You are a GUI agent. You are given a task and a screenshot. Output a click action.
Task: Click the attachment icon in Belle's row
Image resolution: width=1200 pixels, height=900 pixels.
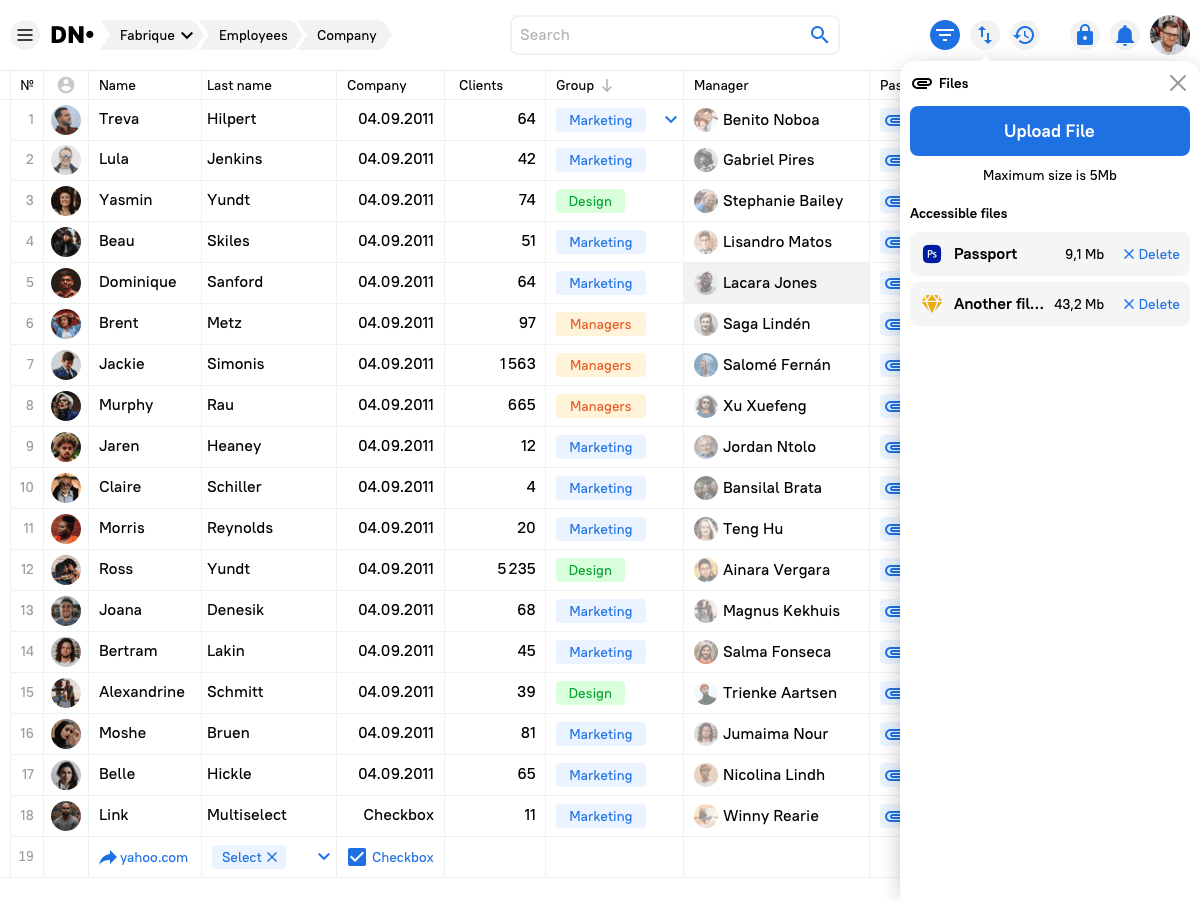[x=891, y=775]
